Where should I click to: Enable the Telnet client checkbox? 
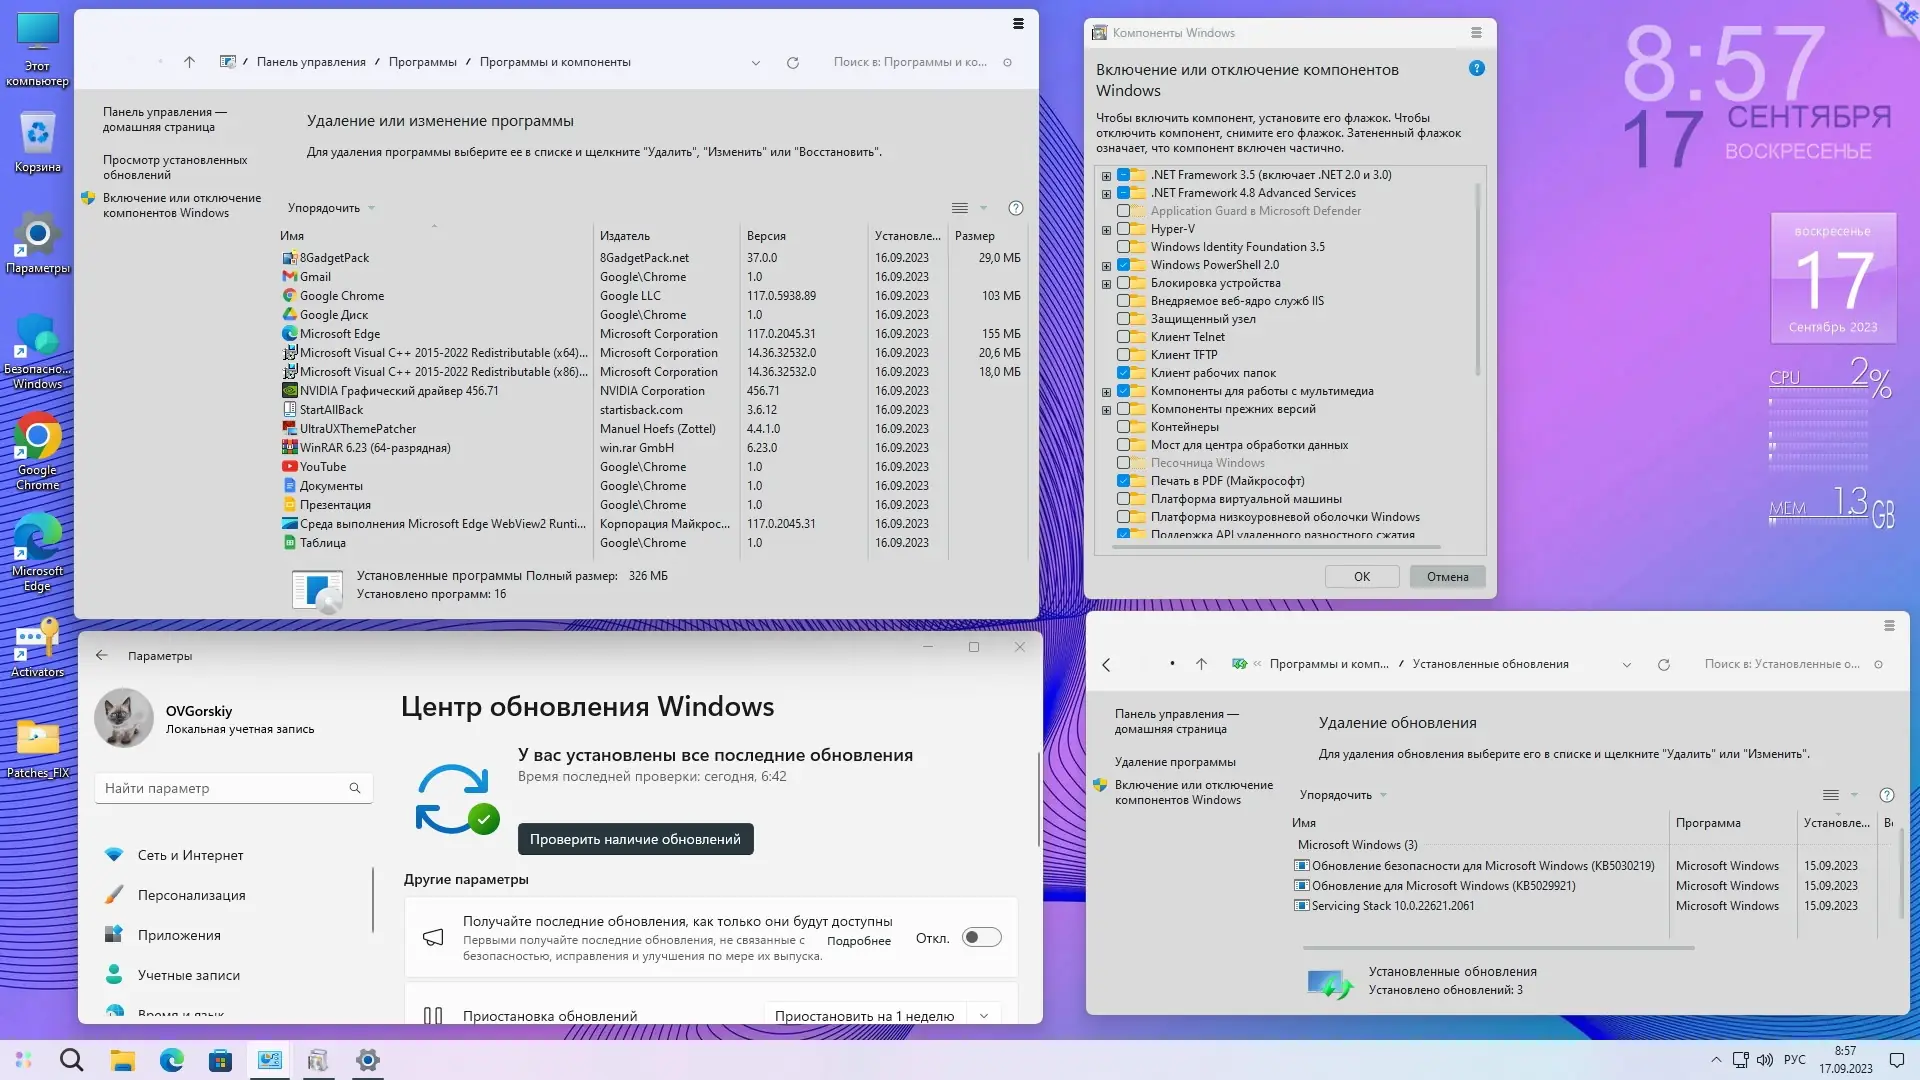pyautogui.click(x=1123, y=337)
